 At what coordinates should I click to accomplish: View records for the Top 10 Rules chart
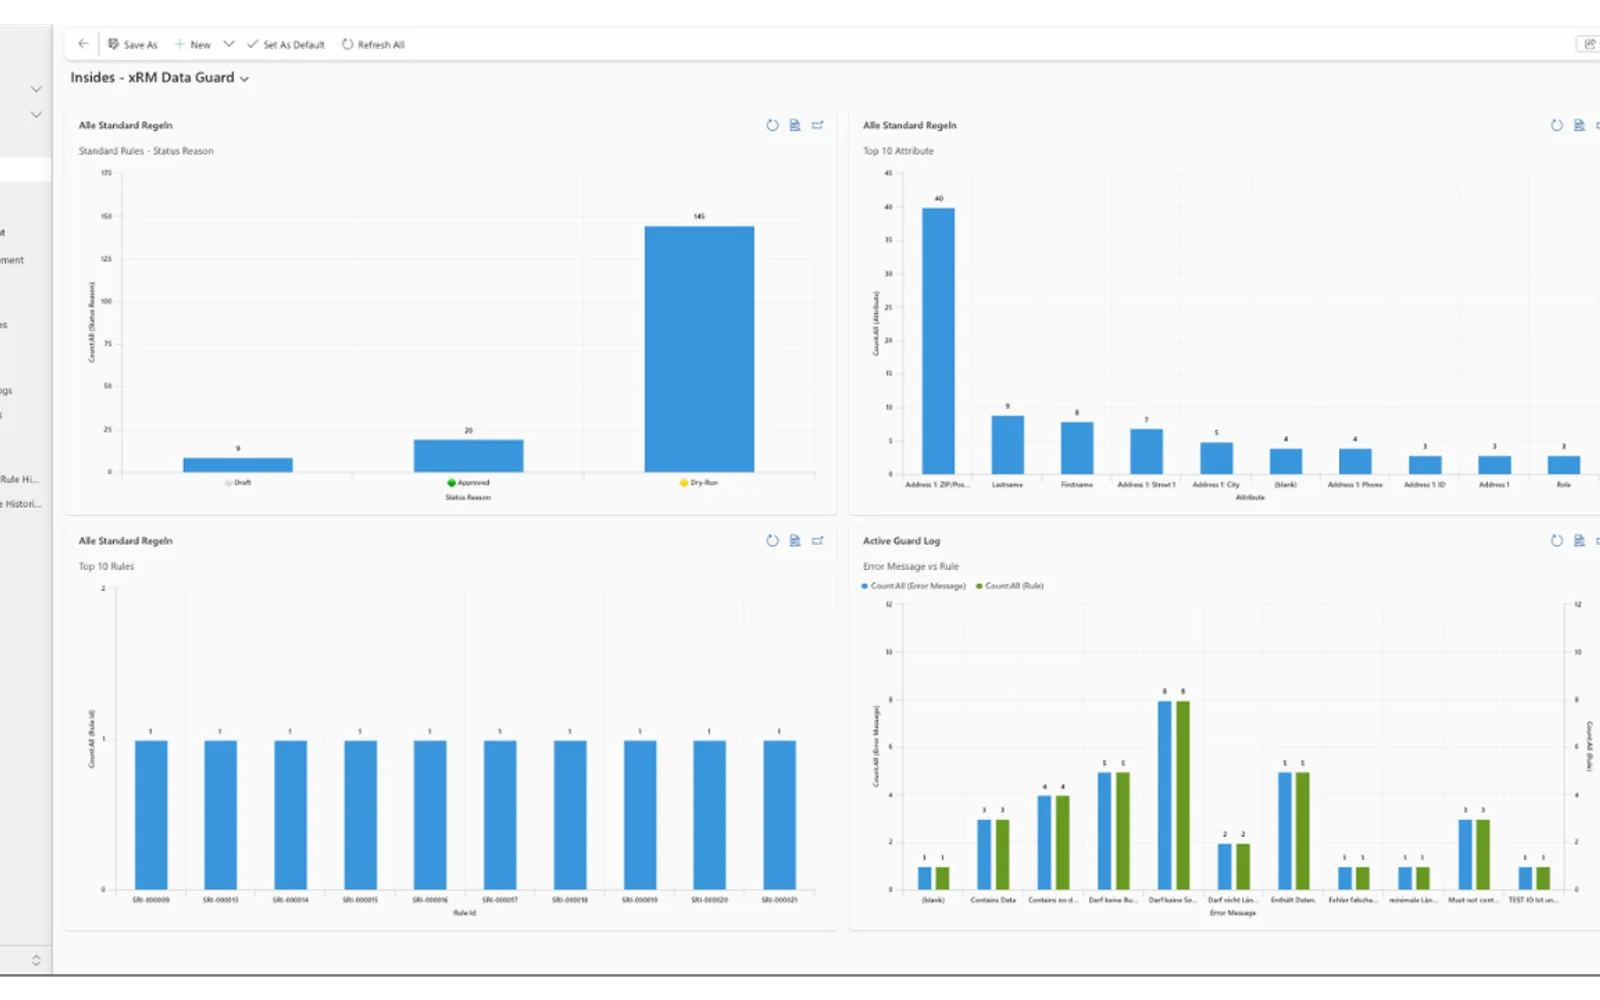pyautogui.click(x=795, y=540)
